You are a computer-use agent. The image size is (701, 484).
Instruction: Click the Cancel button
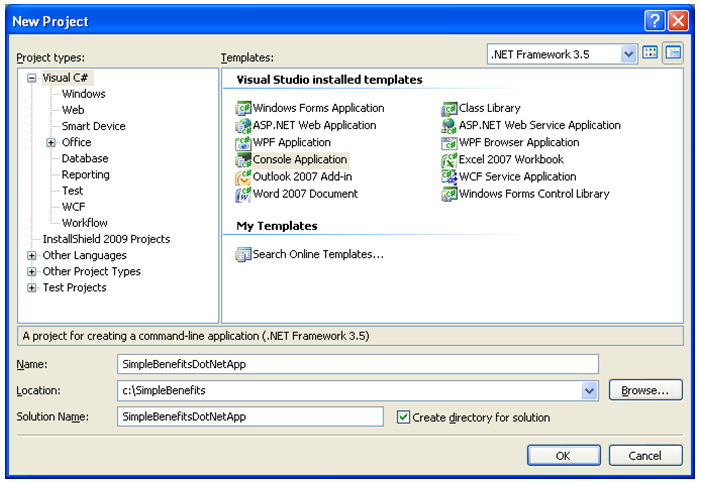pyautogui.click(x=646, y=455)
